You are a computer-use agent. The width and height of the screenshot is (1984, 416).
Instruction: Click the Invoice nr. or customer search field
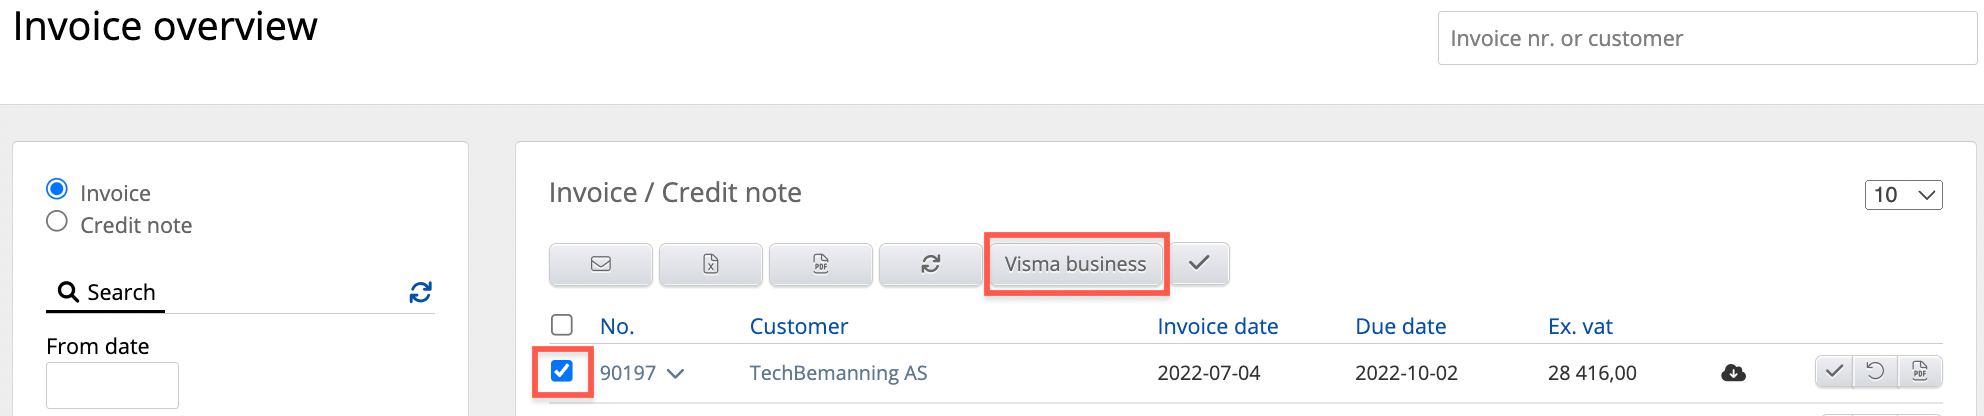pyautogui.click(x=1706, y=39)
